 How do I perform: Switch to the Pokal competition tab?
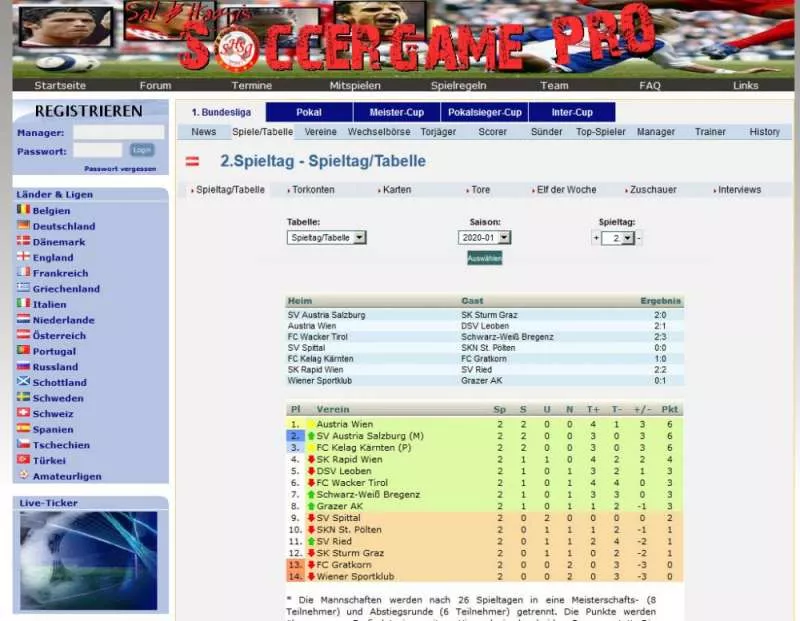(x=309, y=112)
